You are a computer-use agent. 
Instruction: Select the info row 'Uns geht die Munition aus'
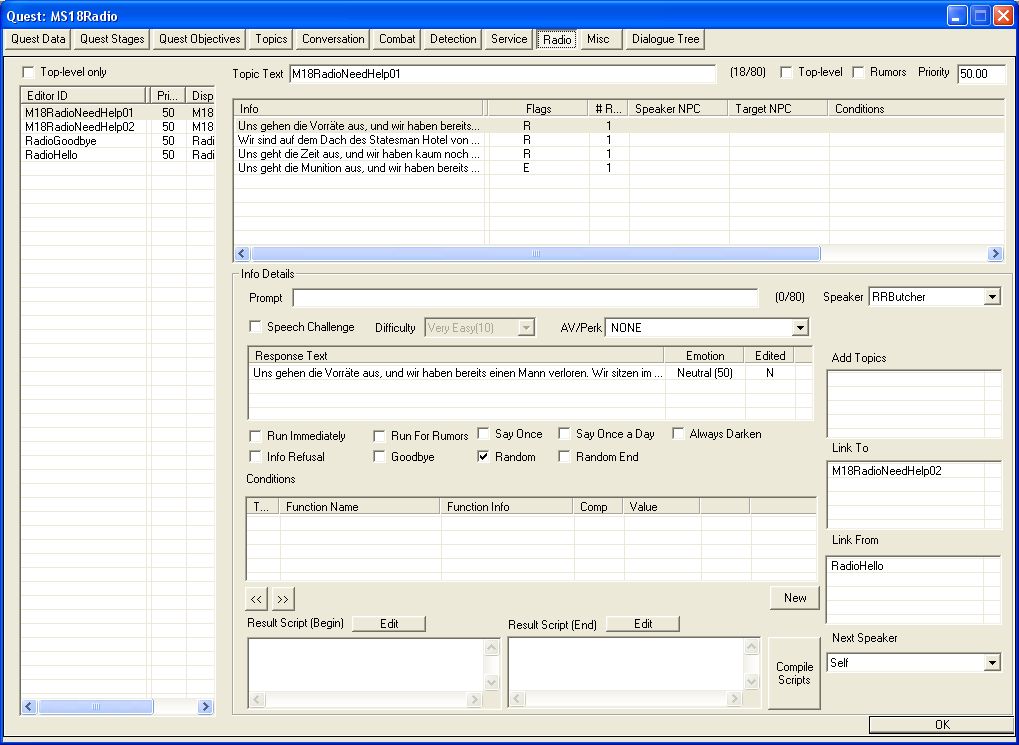click(619, 168)
